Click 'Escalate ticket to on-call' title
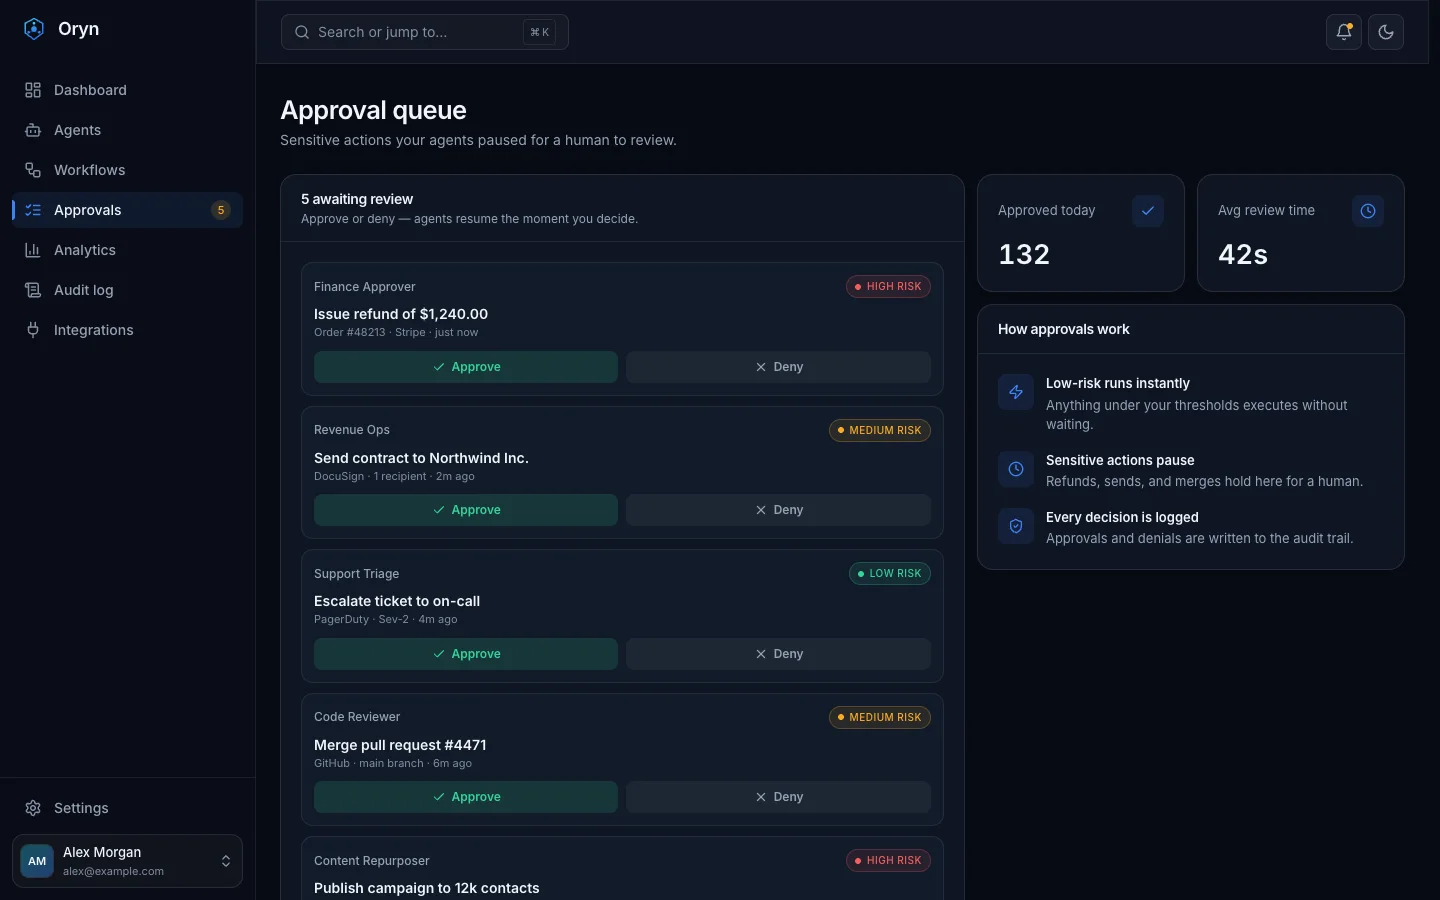 [x=397, y=601]
